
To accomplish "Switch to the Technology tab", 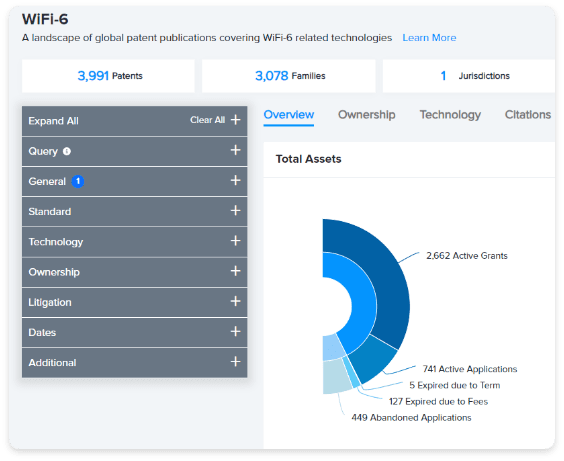I will point(450,115).
